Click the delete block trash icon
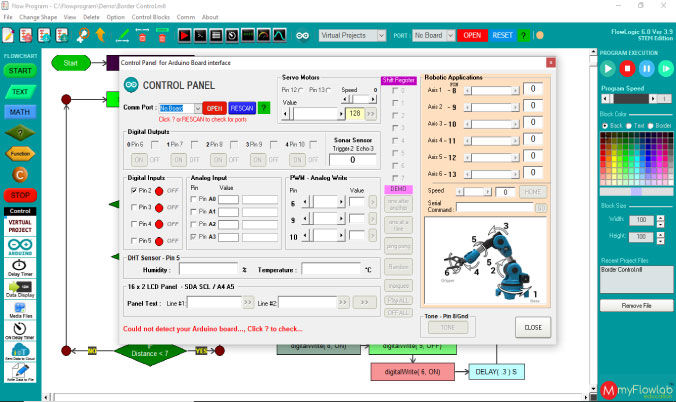676x402 pixels. [x=162, y=35]
